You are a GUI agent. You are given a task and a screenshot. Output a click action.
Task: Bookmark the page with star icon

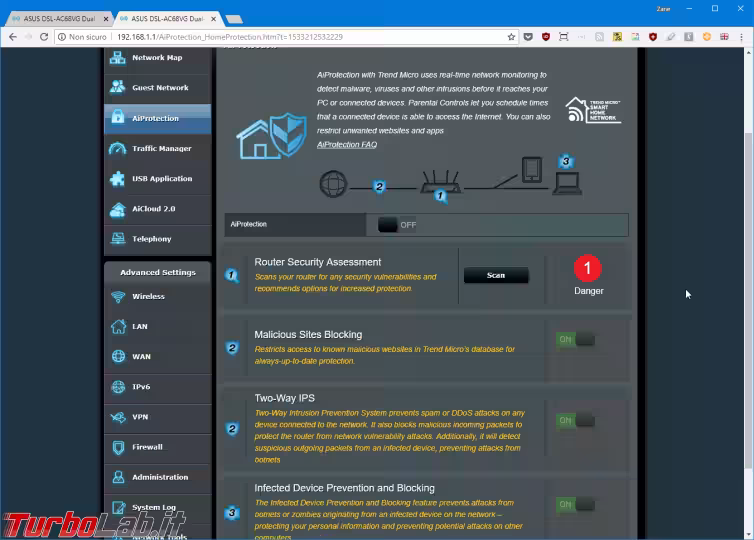point(511,37)
